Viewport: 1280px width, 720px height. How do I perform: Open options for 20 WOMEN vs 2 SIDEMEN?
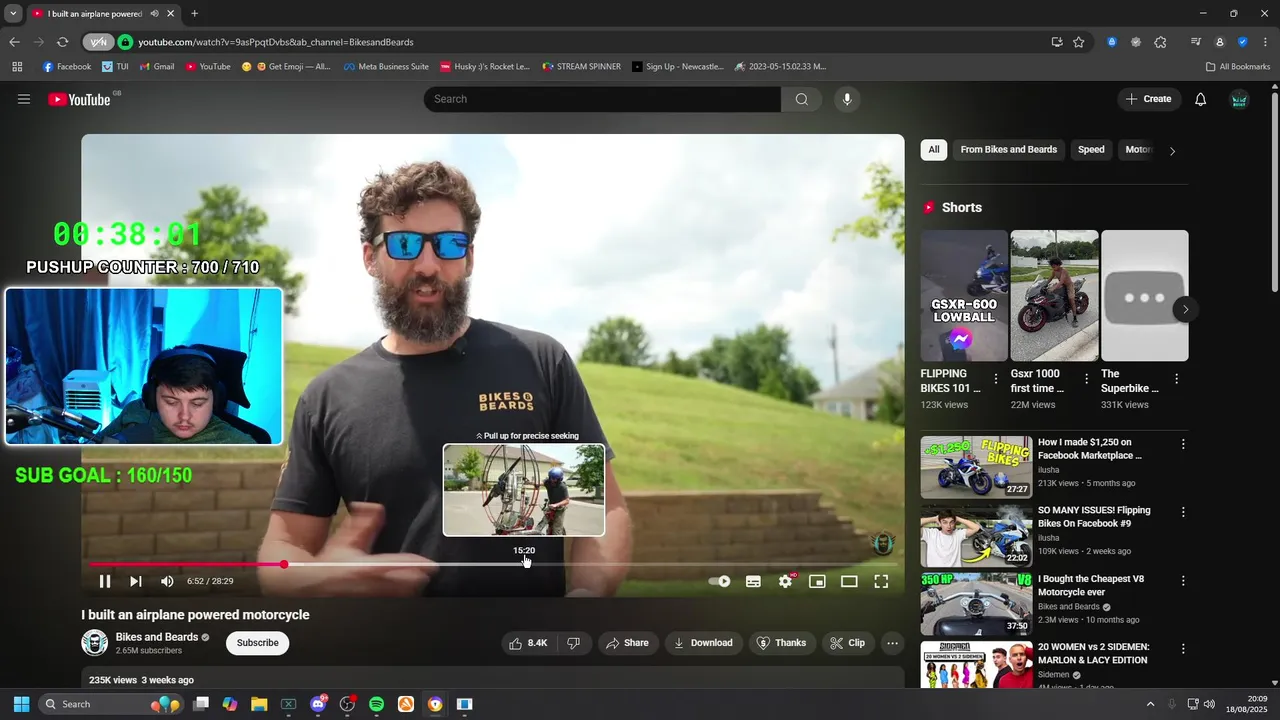(x=1183, y=648)
